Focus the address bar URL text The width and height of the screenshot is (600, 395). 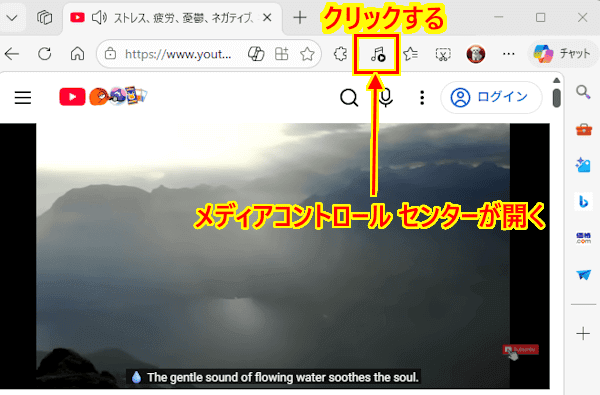coord(178,54)
